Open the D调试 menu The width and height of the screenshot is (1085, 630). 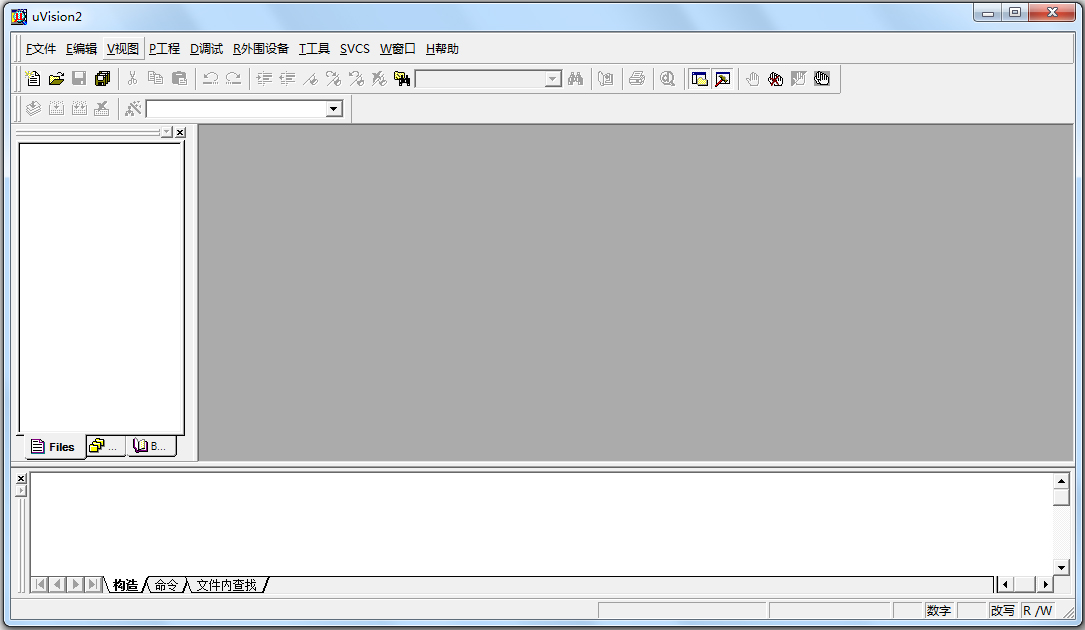click(206, 48)
